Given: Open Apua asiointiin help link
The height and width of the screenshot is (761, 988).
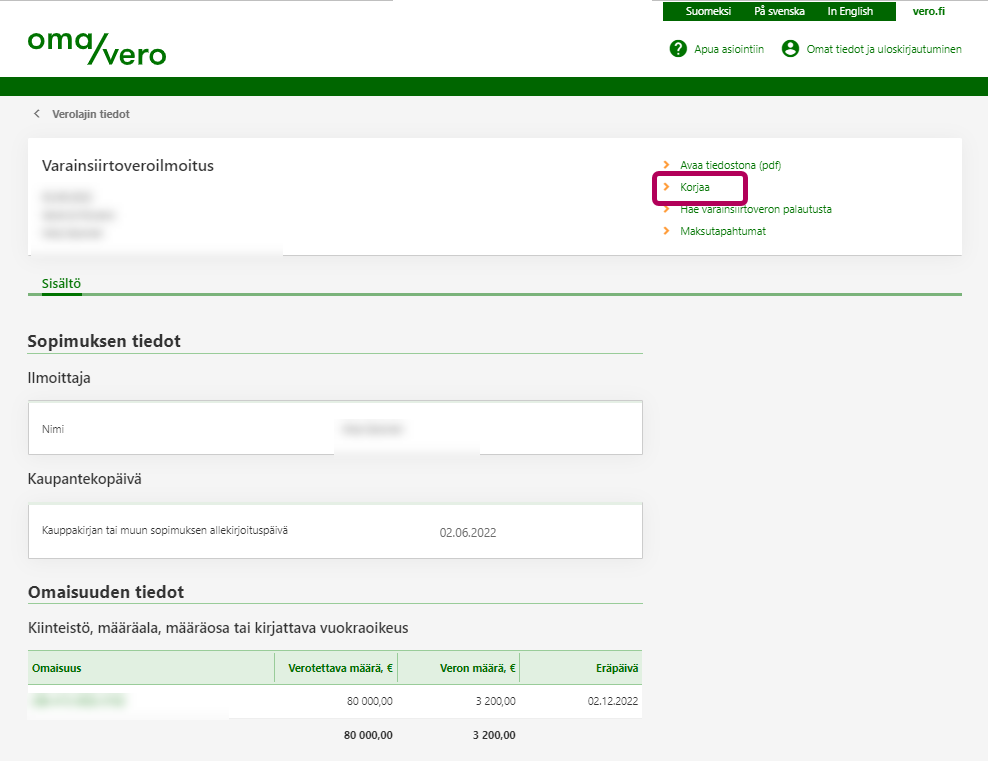Looking at the screenshot, I should pyautogui.click(x=728, y=49).
